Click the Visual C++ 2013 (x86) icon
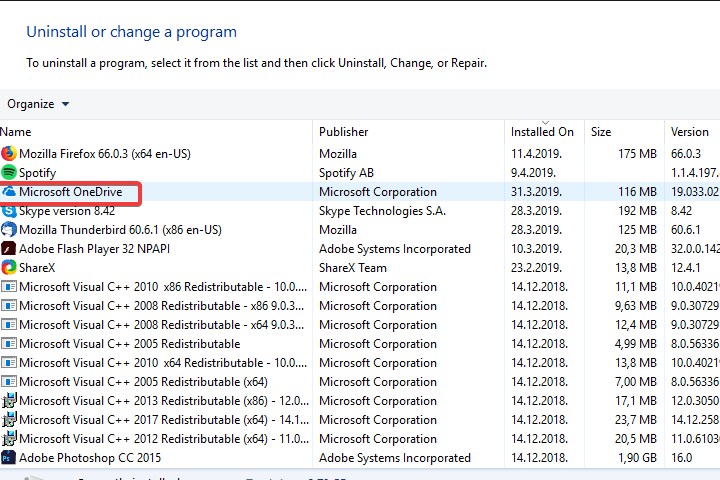The width and height of the screenshot is (720, 480). (x=9, y=401)
